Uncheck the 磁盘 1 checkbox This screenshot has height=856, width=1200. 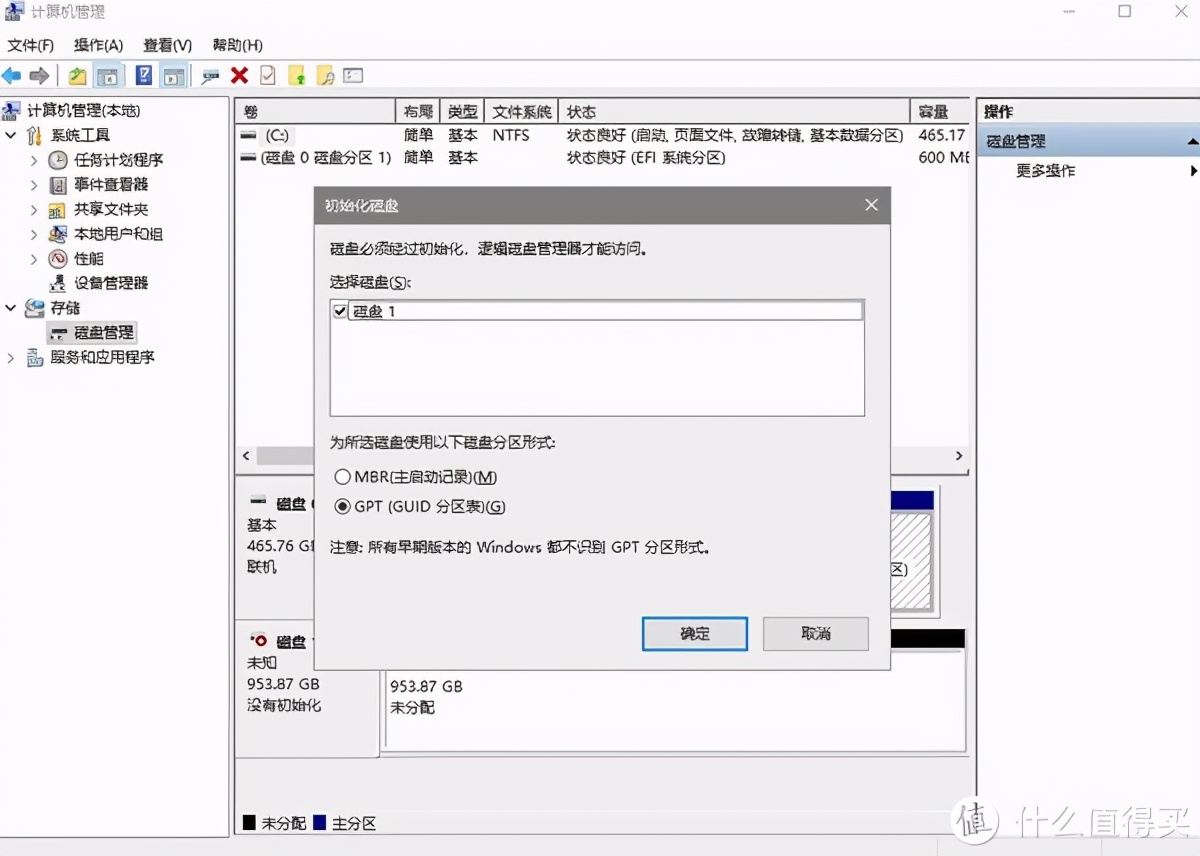coord(340,311)
